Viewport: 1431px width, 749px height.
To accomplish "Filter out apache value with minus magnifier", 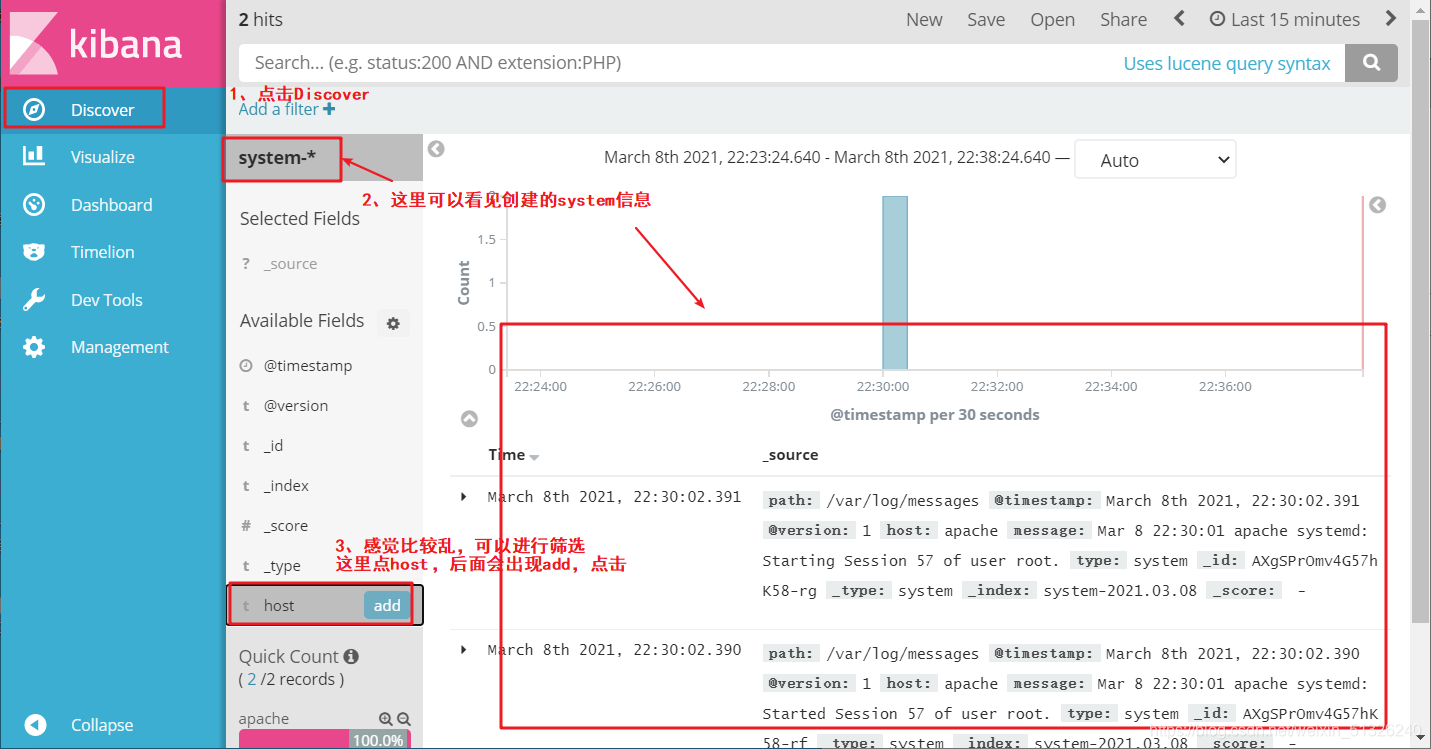I will point(404,719).
